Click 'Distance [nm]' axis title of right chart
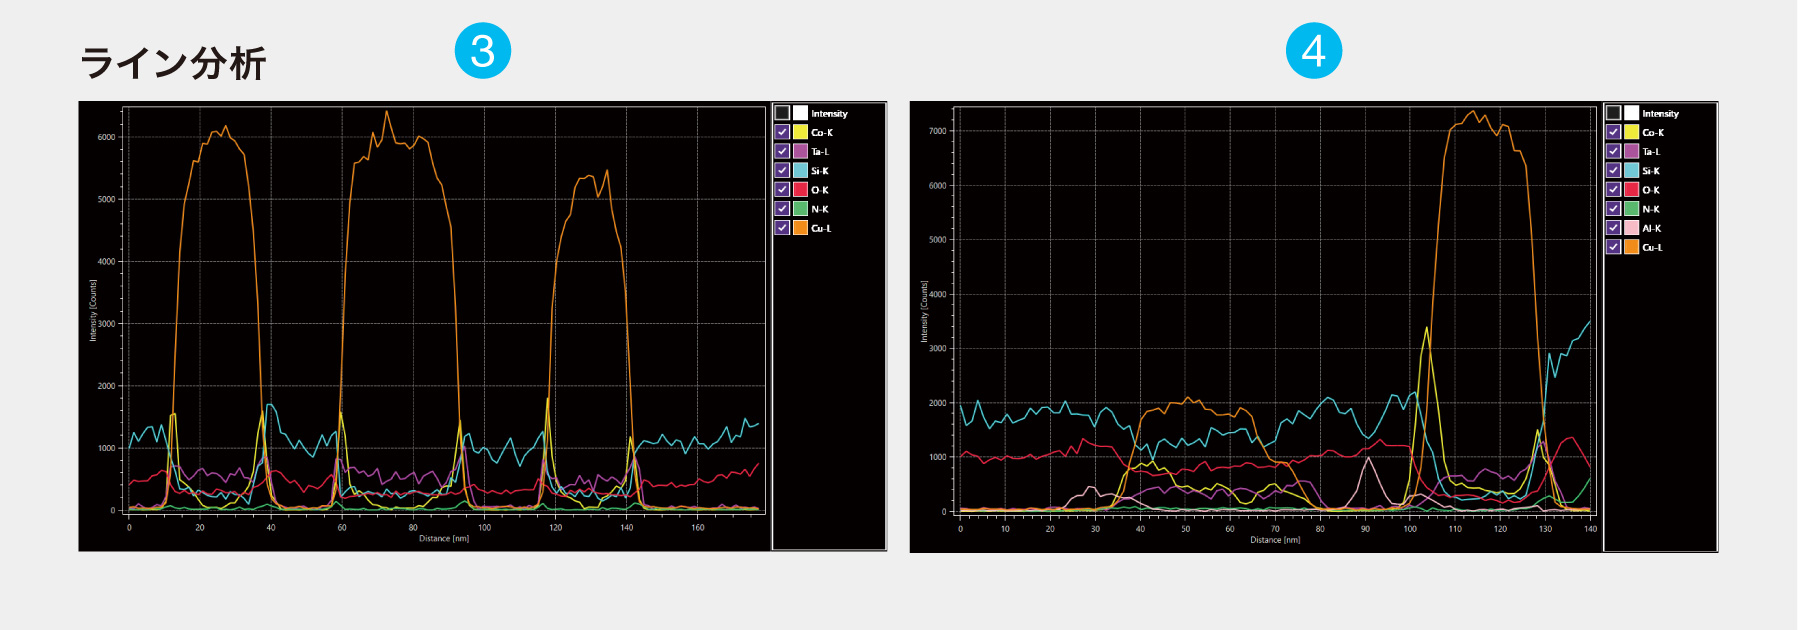The width and height of the screenshot is (1799, 630). pyautogui.click(x=1275, y=540)
